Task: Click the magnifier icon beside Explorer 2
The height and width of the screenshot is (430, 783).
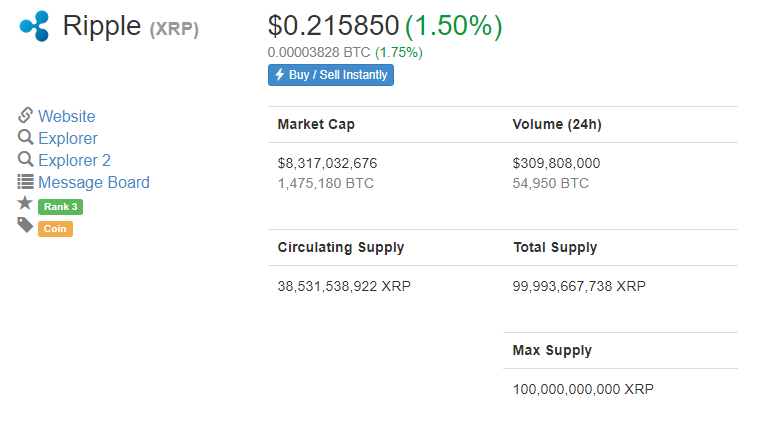Action: (x=26, y=160)
